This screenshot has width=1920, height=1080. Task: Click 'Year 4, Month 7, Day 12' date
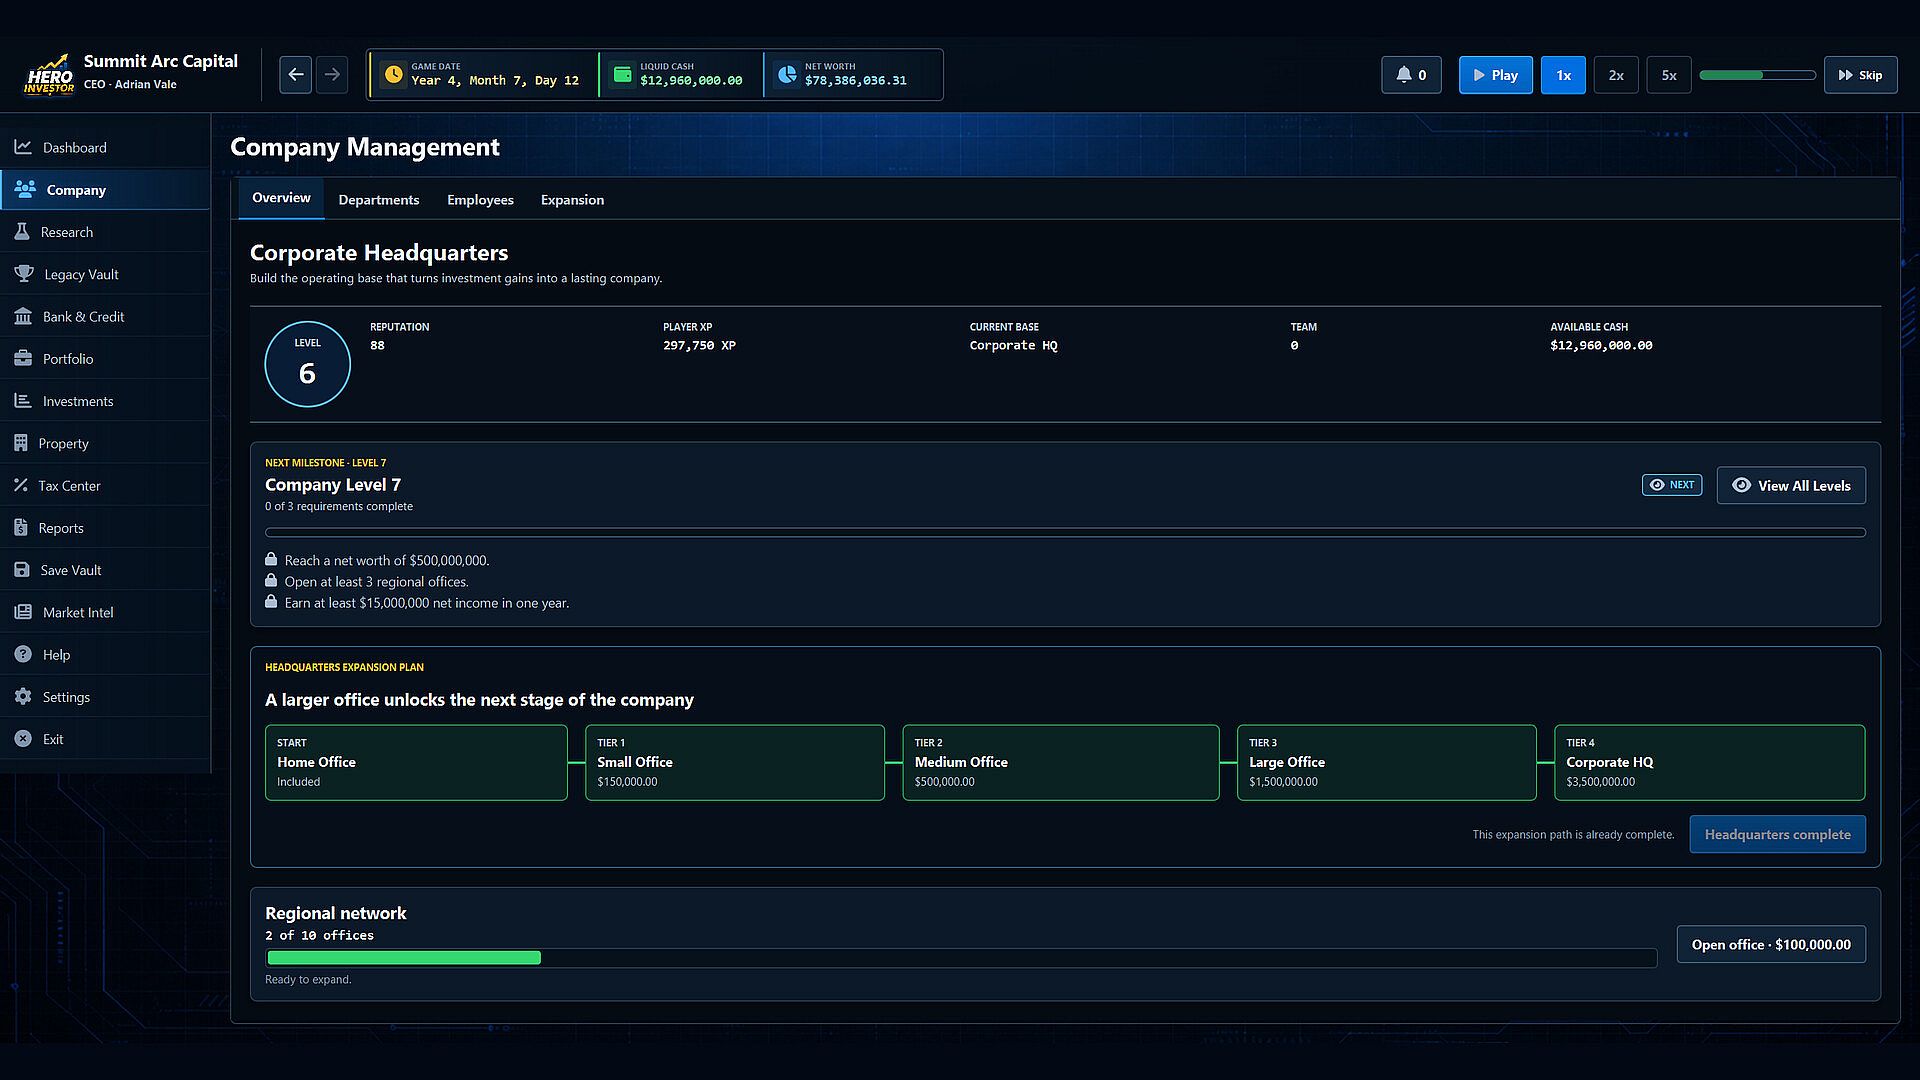tap(495, 81)
